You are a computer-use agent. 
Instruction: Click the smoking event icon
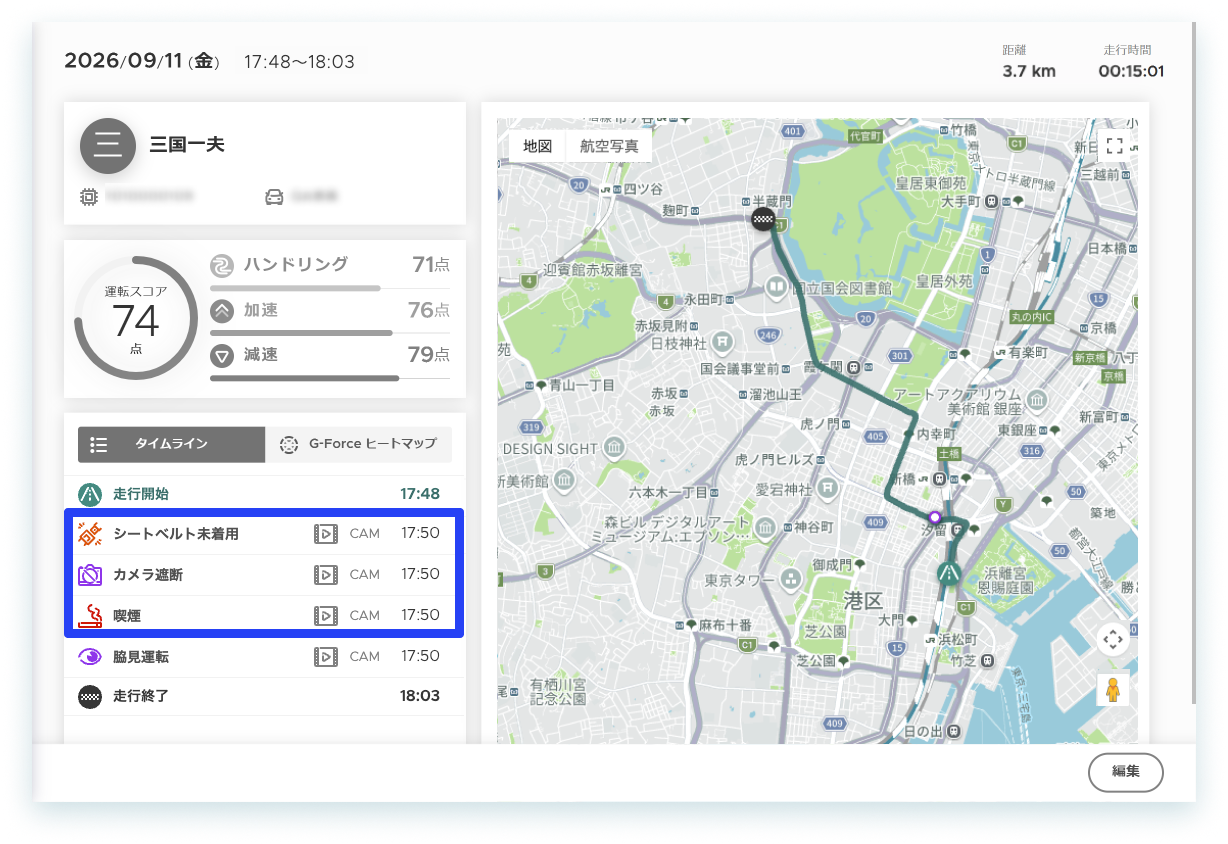pos(90,615)
